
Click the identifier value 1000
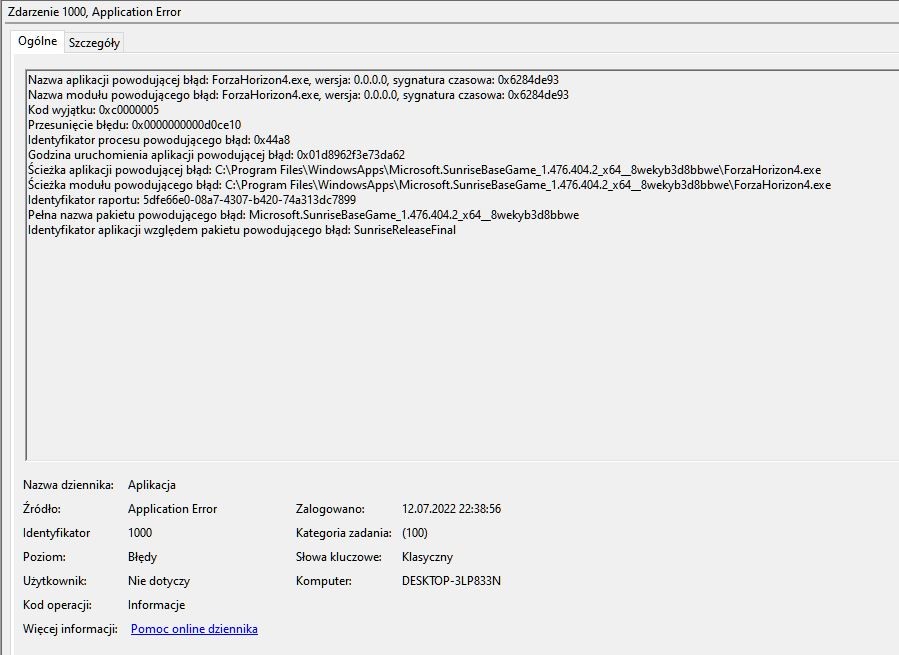click(140, 533)
